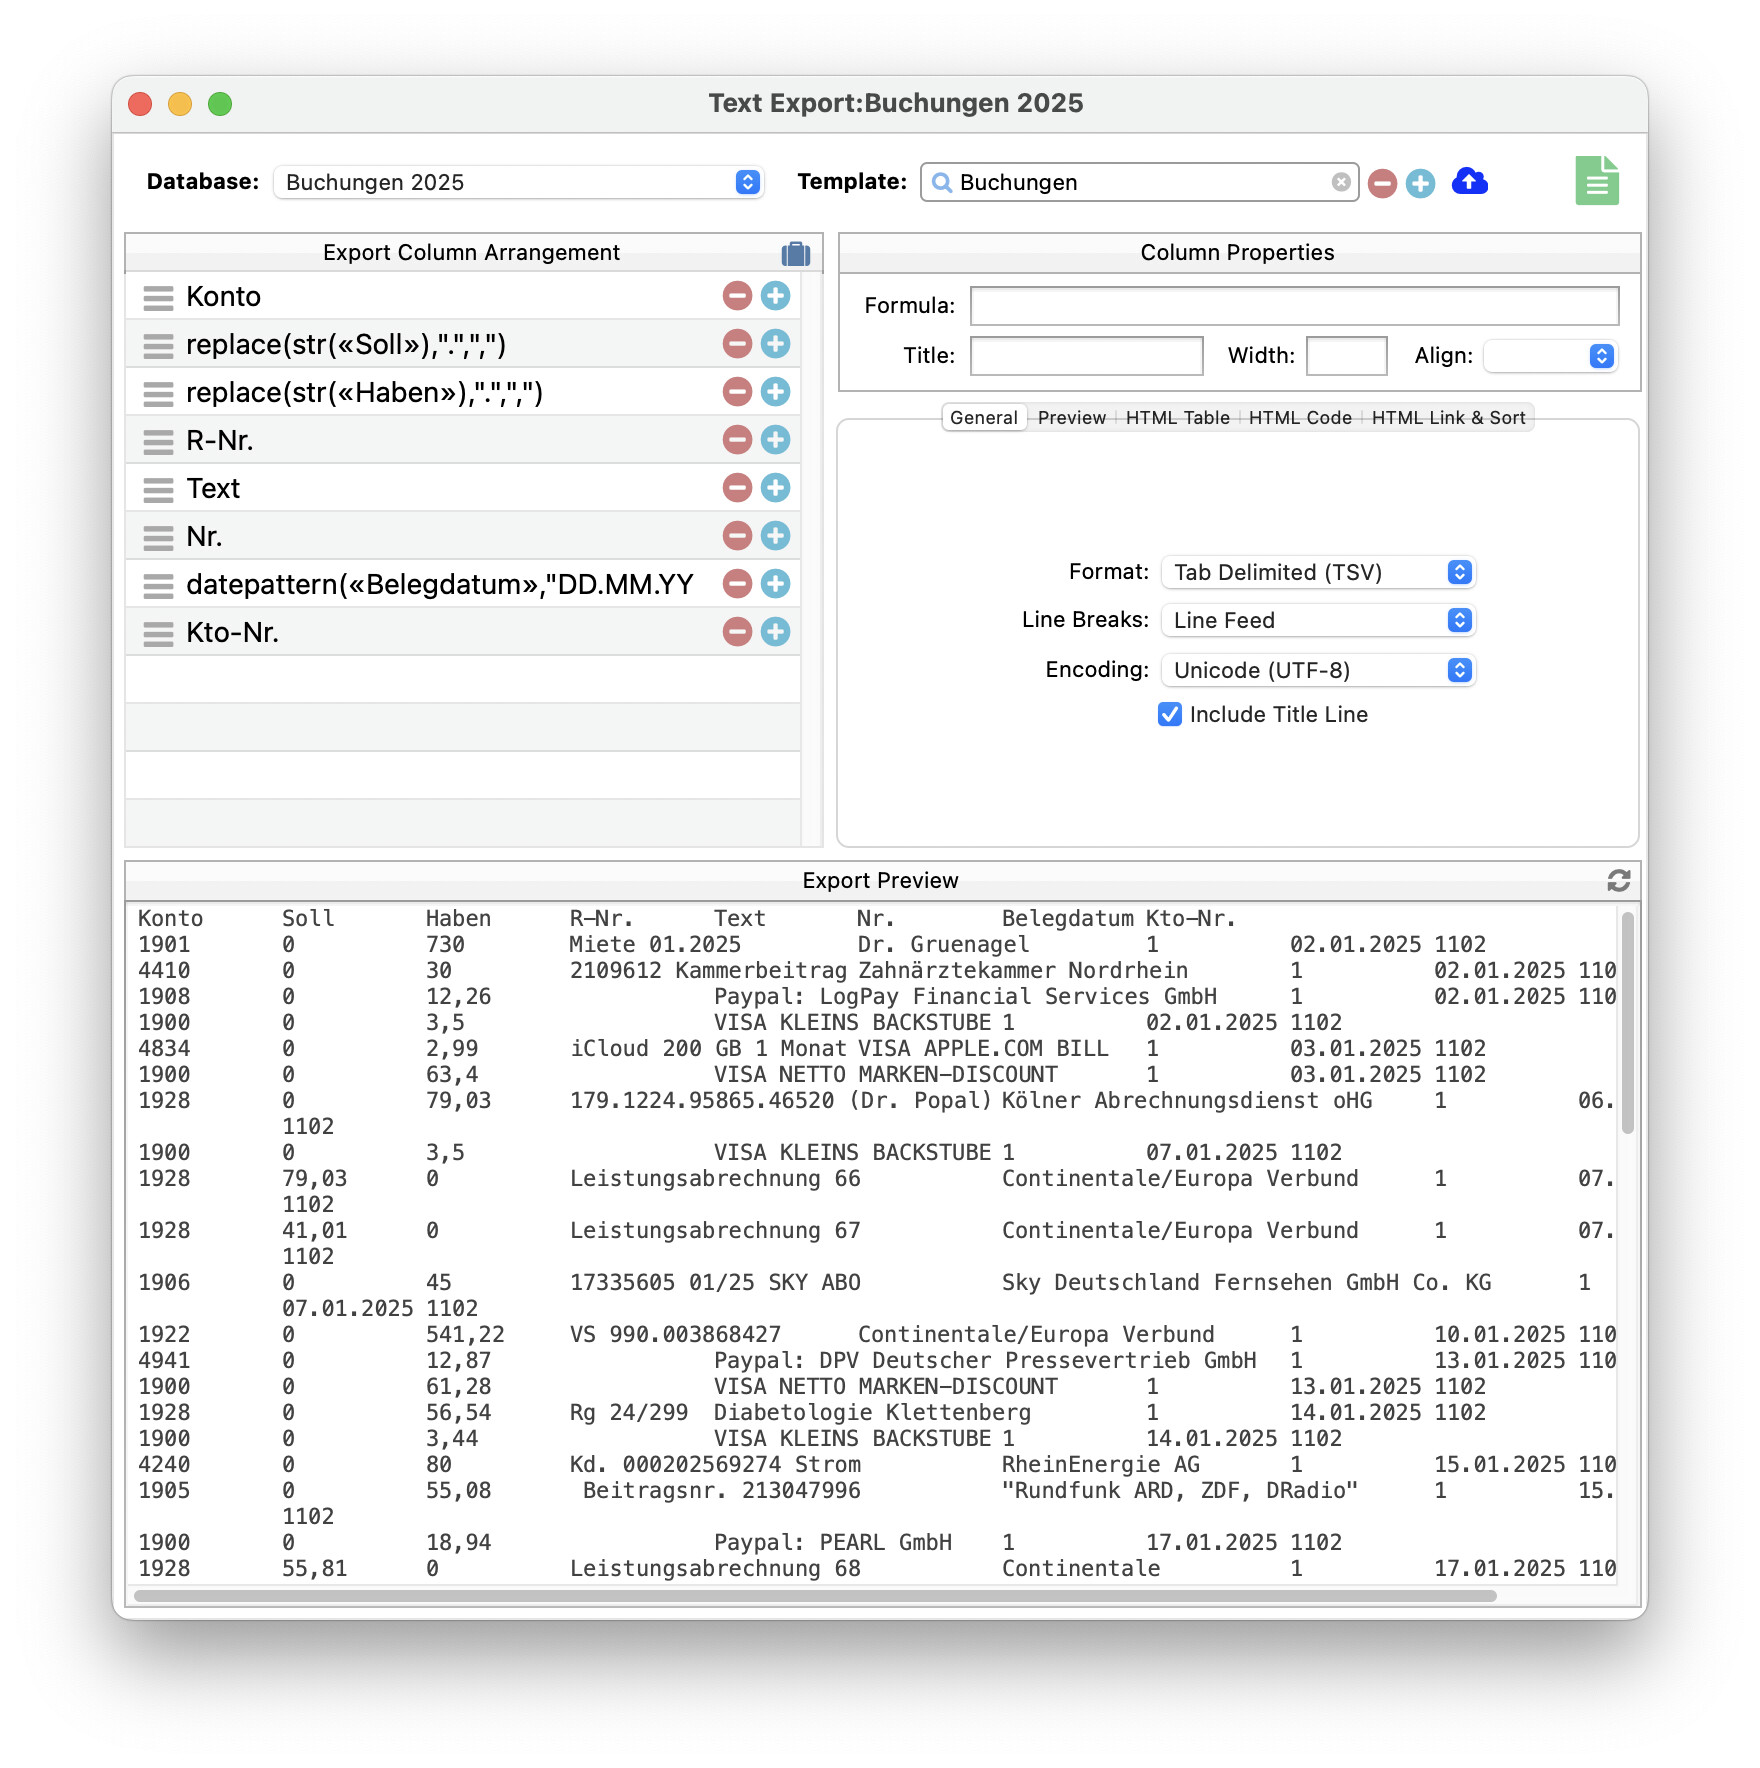Open the Format dropdown Tab Delimited
This screenshot has width=1760, height=1768.
pos(1318,572)
